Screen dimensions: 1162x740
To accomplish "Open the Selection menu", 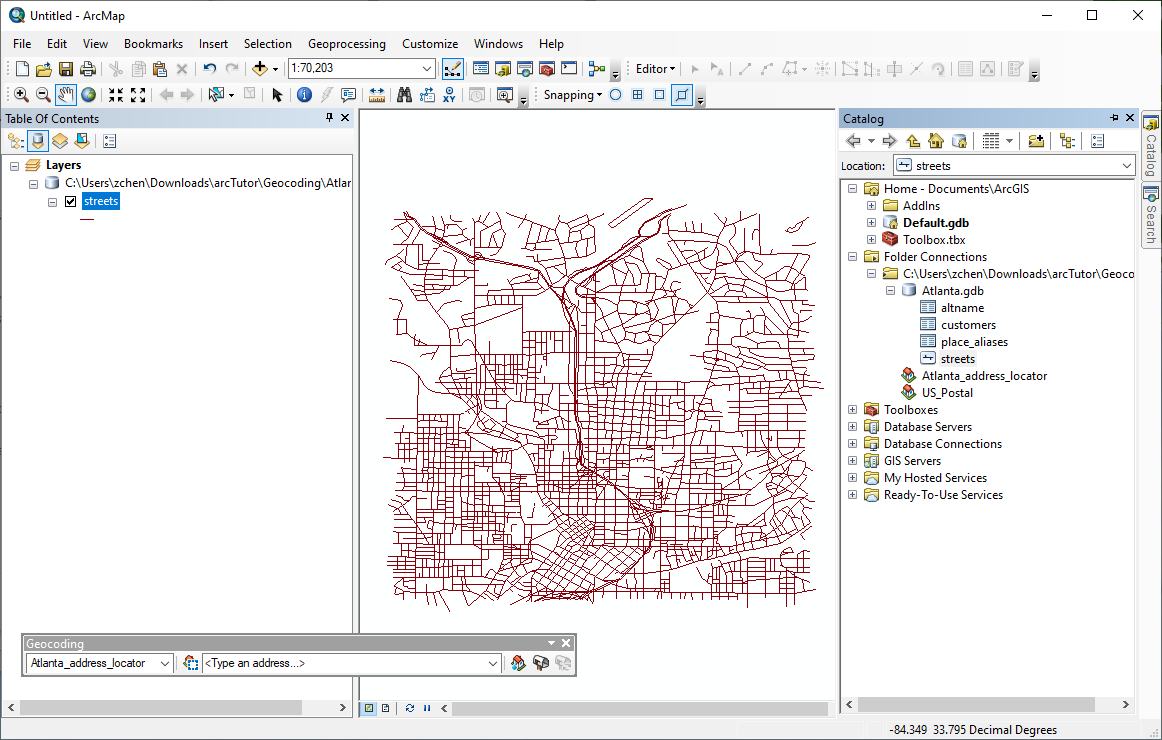I will pos(268,44).
